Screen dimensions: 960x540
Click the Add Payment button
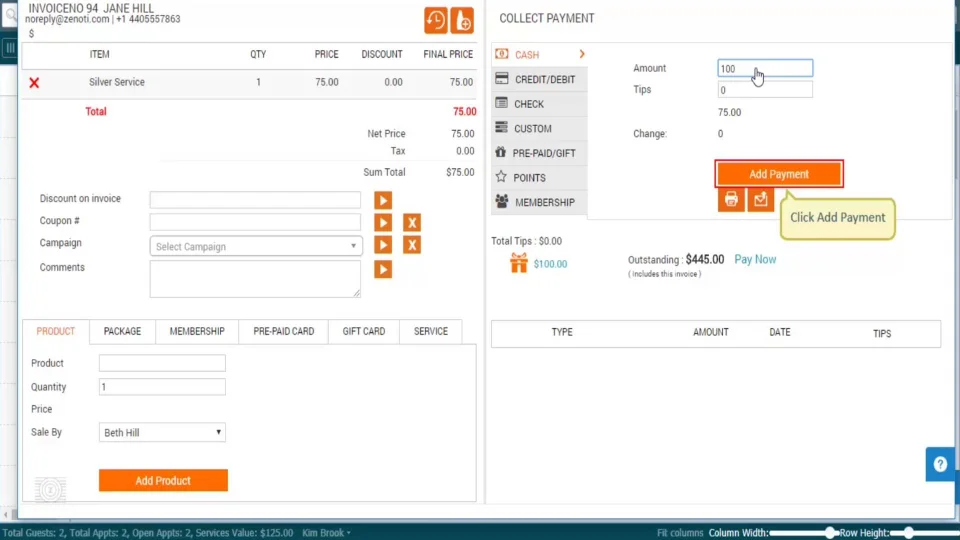(x=779, y=174)
